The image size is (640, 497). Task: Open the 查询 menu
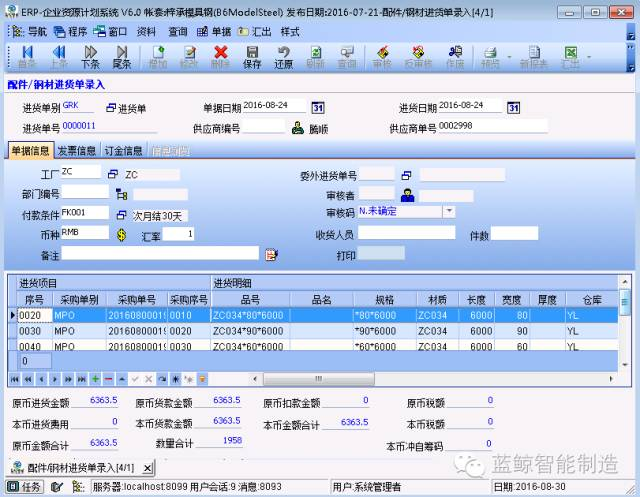coord(178,31)
